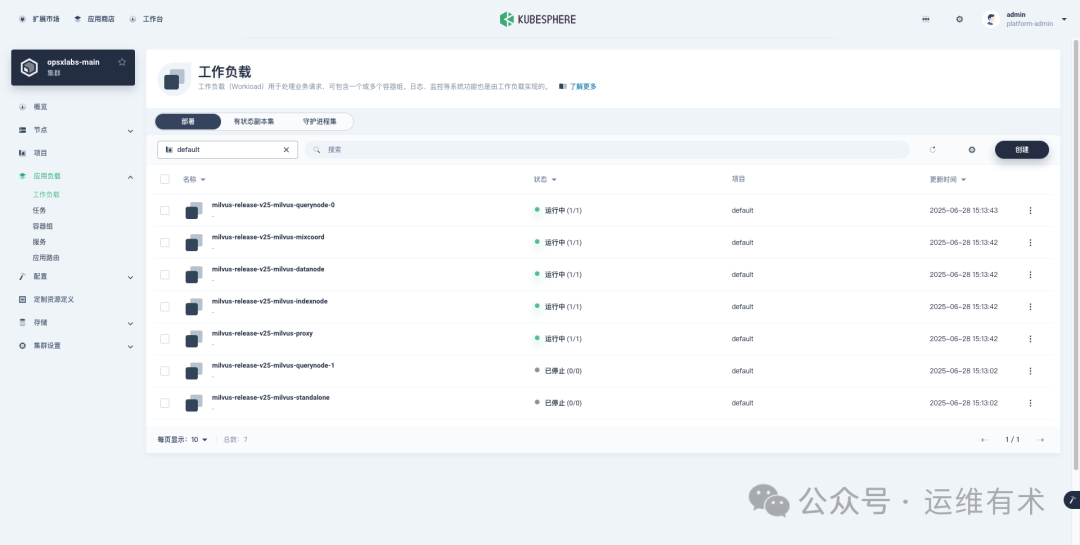Open actions menu for milvus-indexnode row
The image size is (1080, 545).
1030,307
